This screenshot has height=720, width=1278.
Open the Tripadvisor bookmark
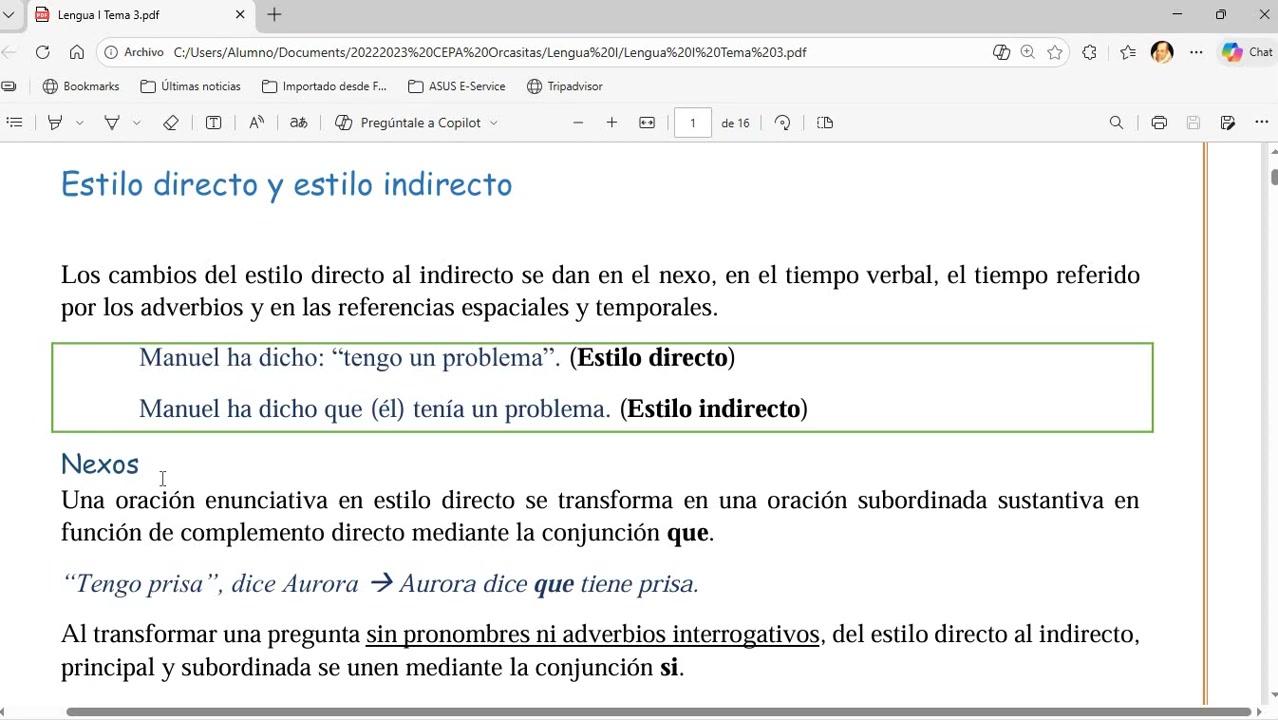click(x=564, y=86)
